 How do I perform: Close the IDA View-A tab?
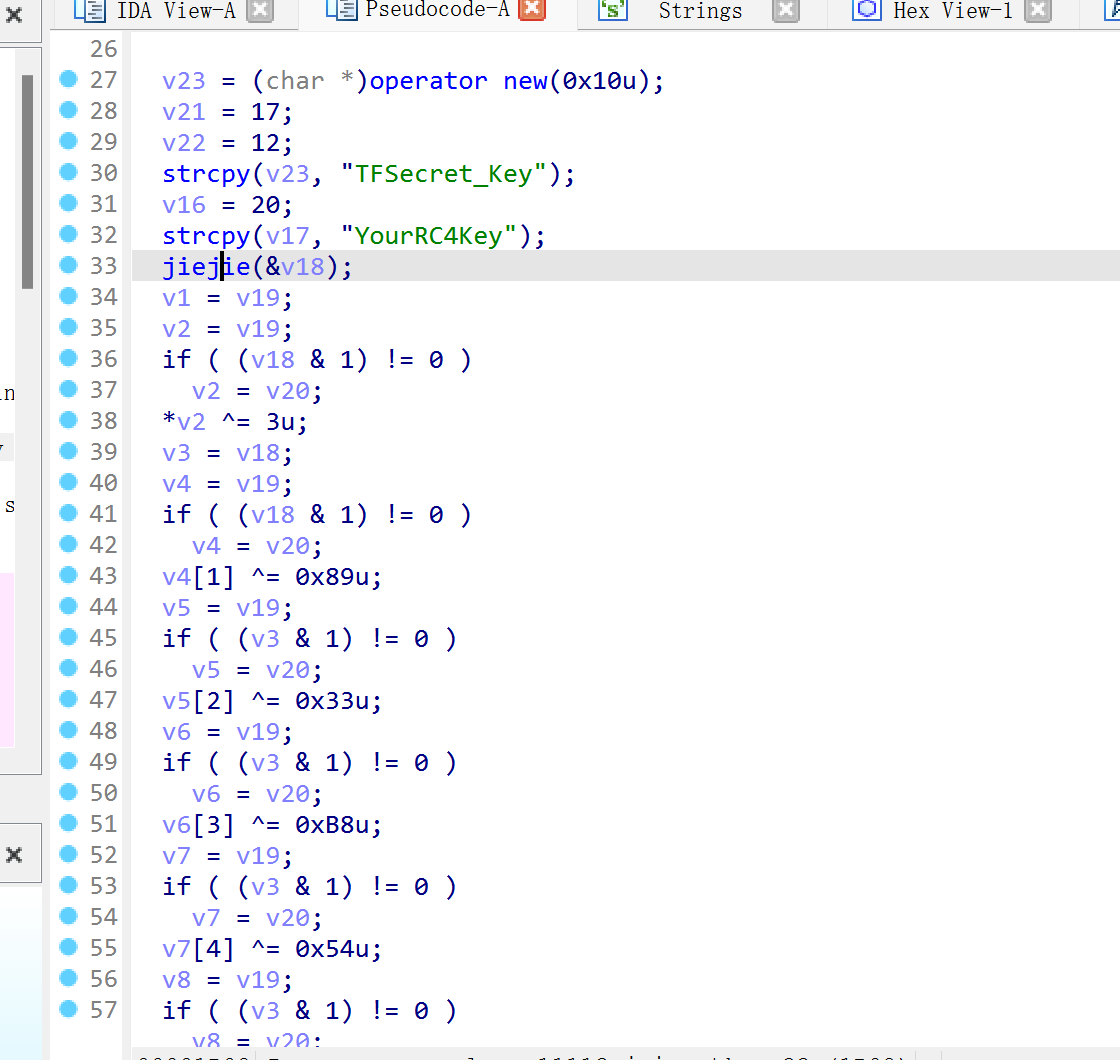pos(259,11)
